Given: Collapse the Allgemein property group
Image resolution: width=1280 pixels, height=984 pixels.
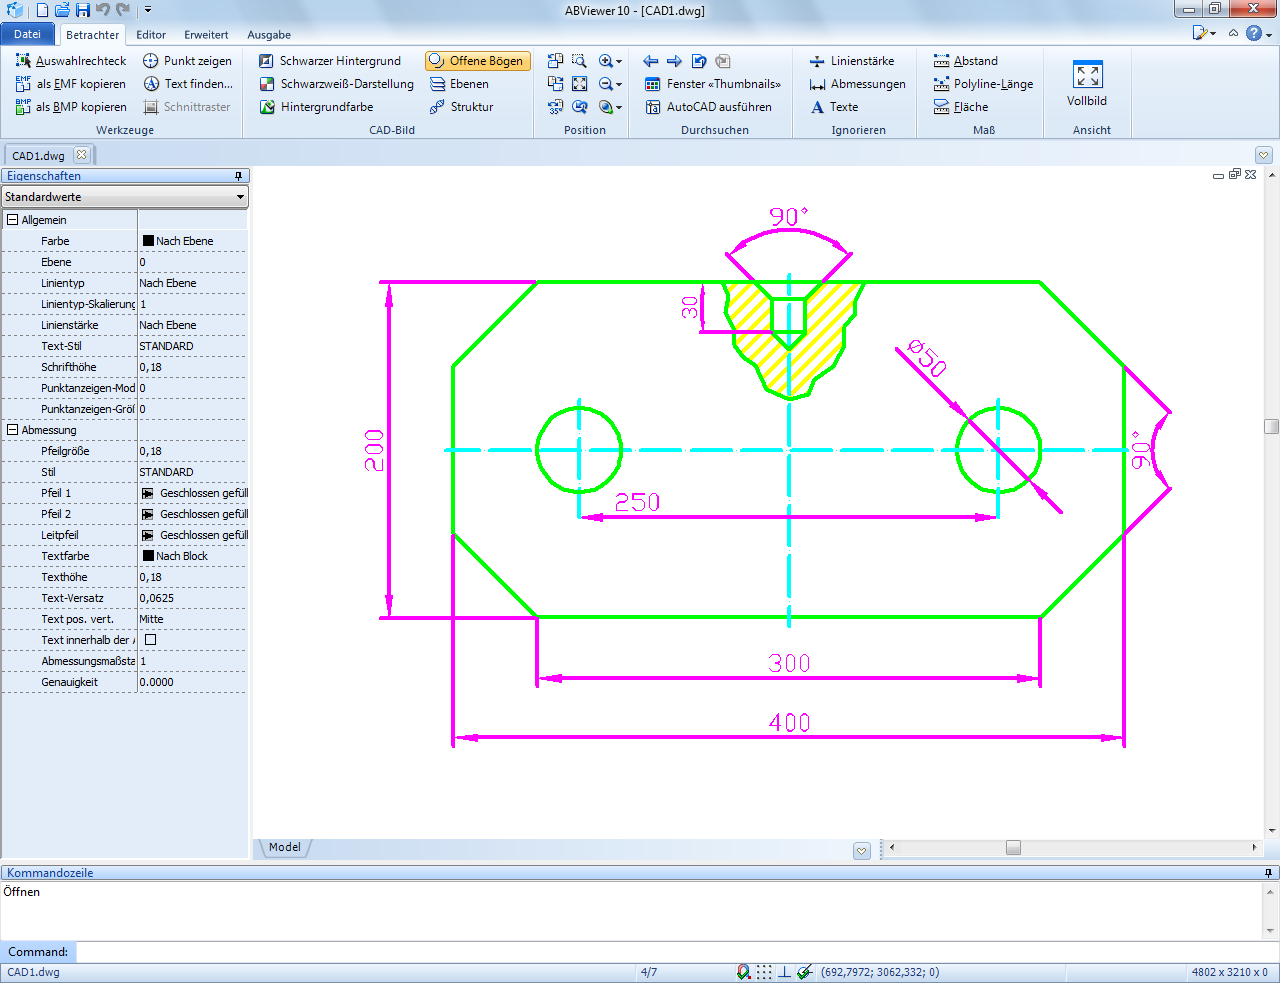Looking at the screenshot, I should coord(12,220).
